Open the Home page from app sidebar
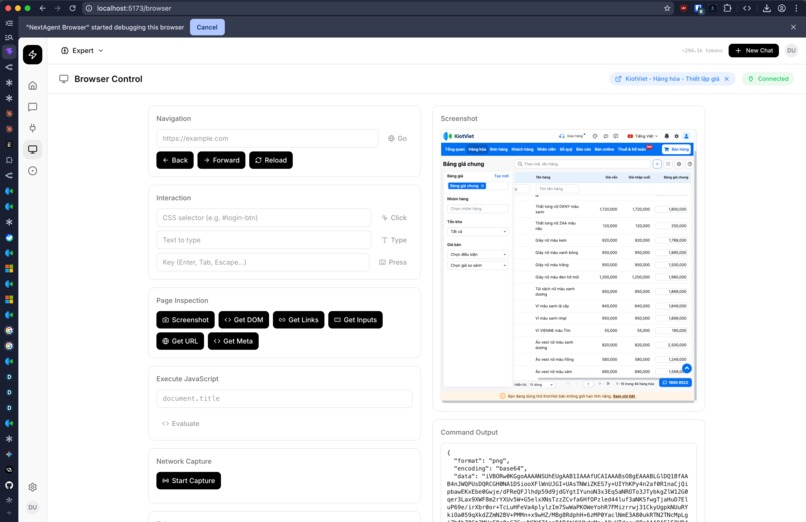This screenshot has height=522, width=806. (x=32, y=85)
